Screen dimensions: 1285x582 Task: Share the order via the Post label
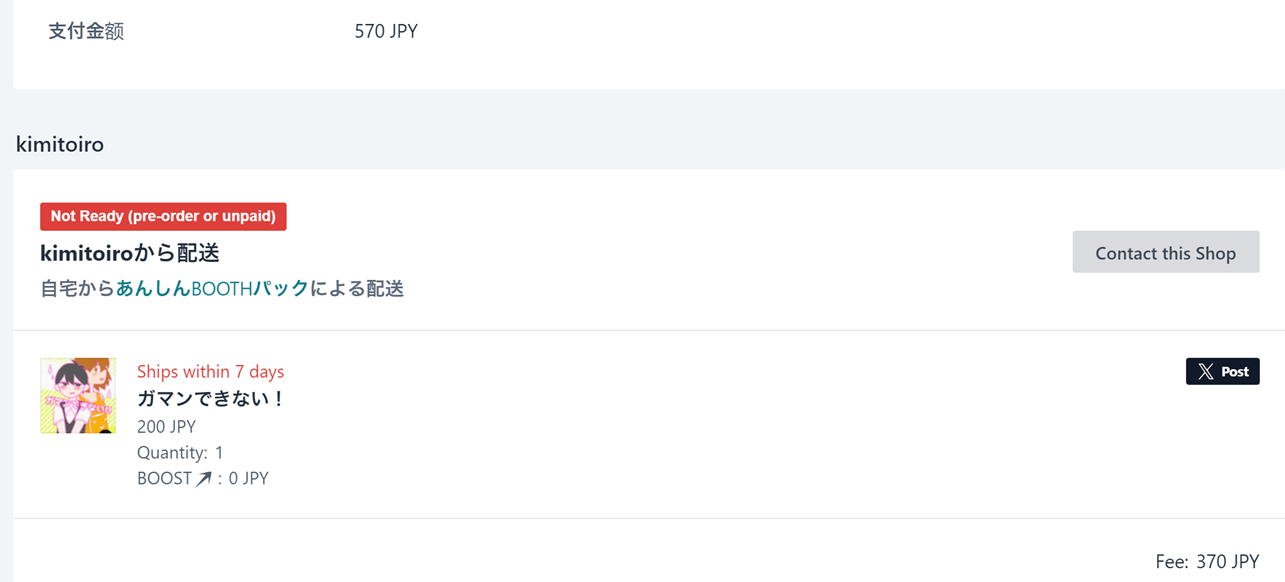click(x=1235, y=372)
